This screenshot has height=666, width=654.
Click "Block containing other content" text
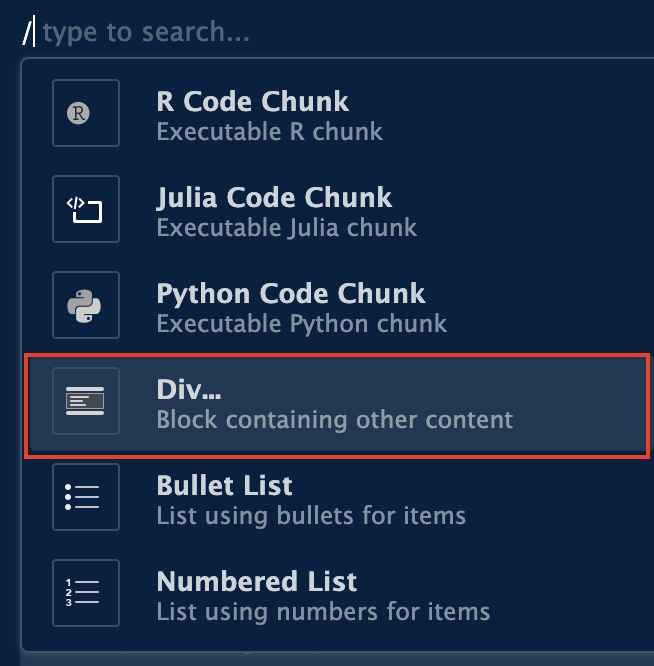click(x=334, y=419)
